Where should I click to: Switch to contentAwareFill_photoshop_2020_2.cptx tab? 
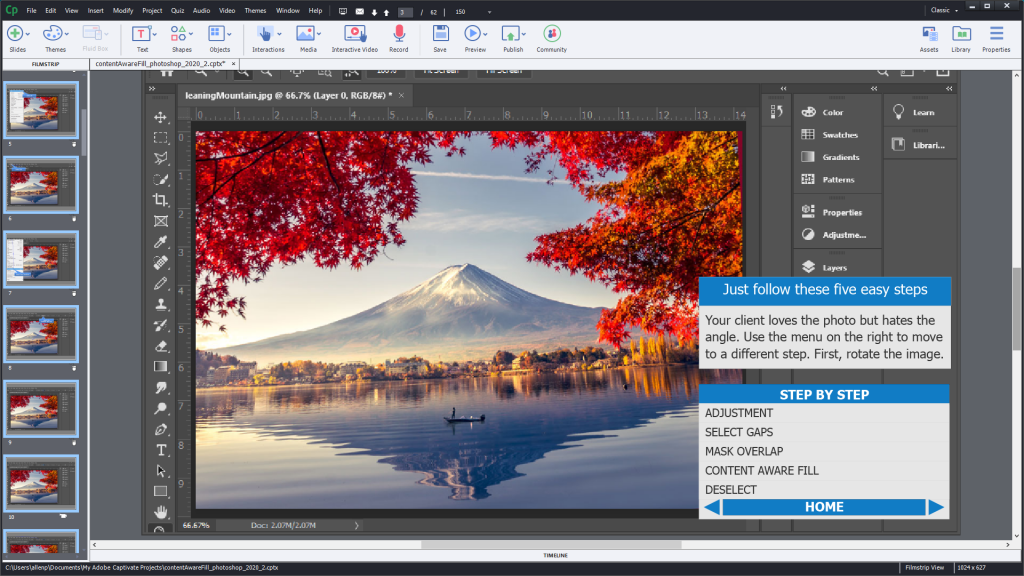[x=160, y=63]
